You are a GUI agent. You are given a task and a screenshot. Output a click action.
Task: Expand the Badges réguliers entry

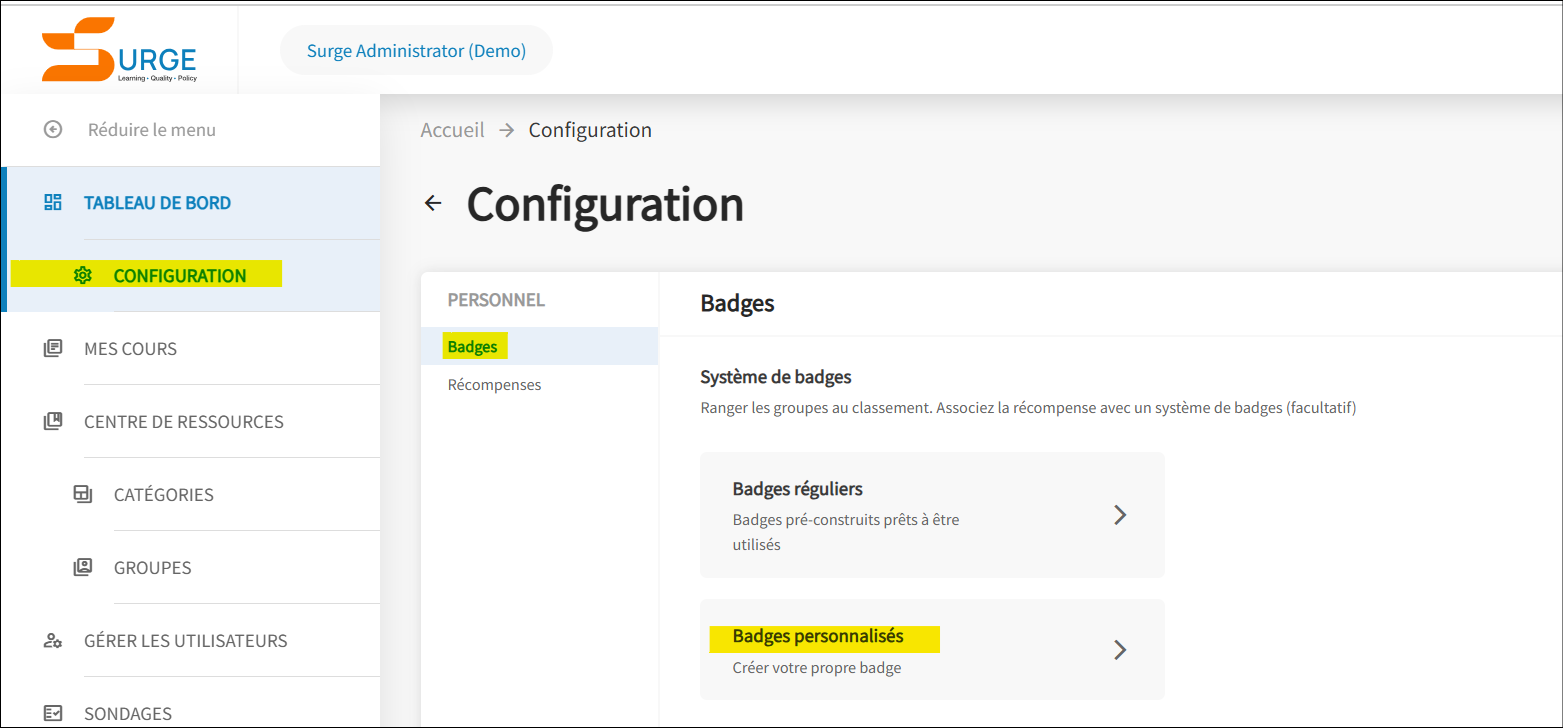tap(1120, 515)
